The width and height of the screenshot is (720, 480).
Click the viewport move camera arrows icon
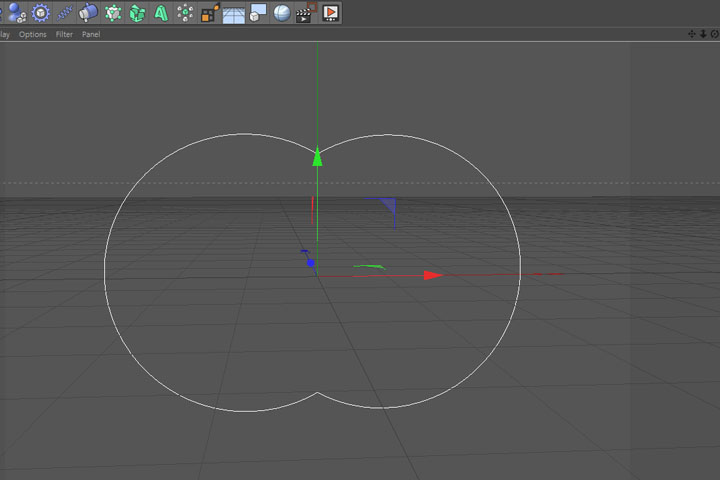[x=692, y=34]
